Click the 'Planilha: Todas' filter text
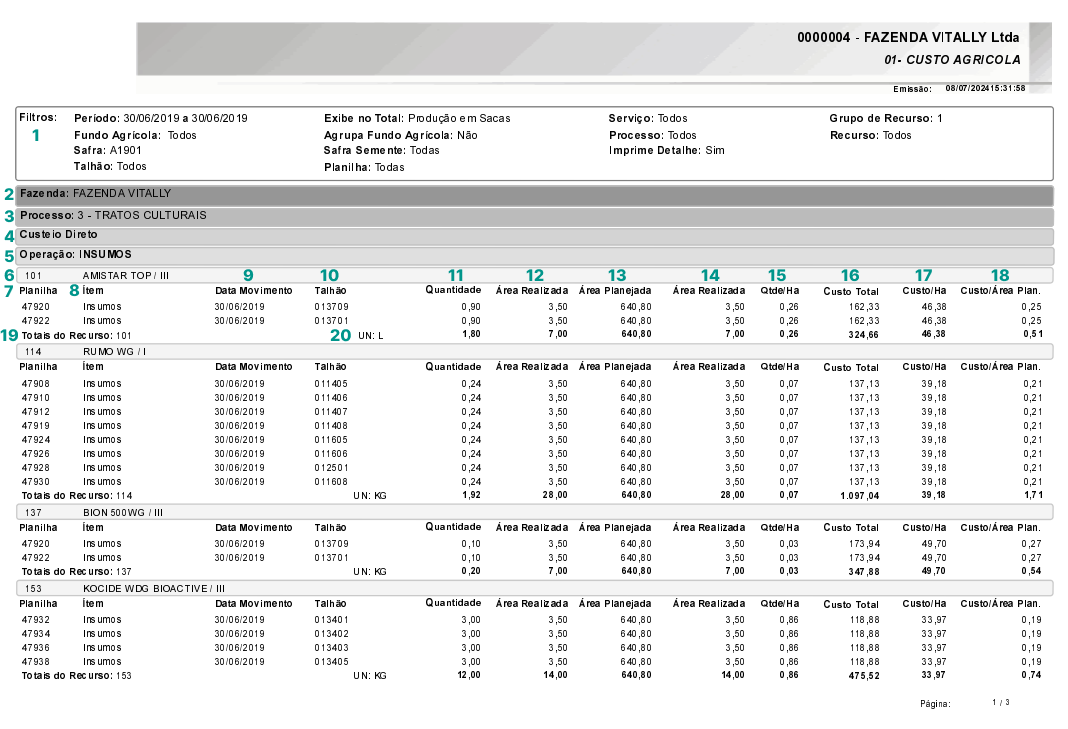 364,167
